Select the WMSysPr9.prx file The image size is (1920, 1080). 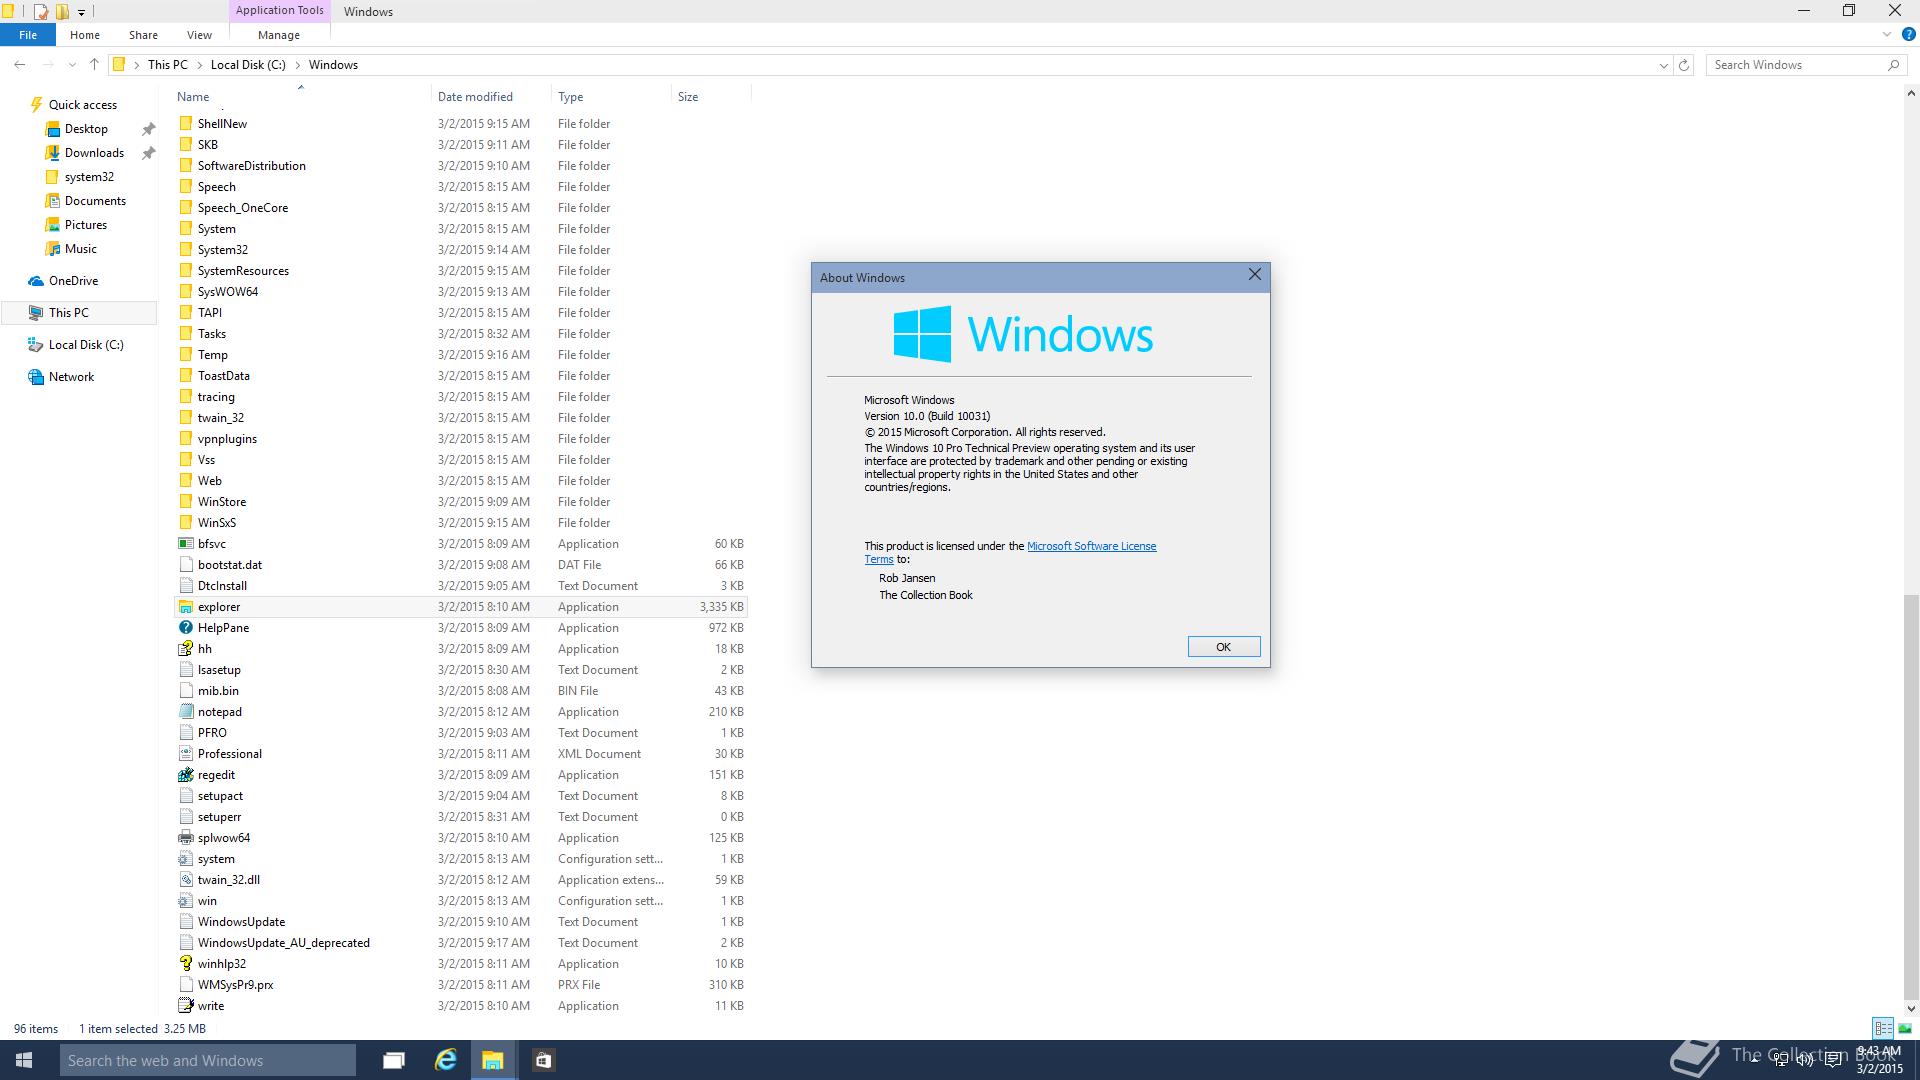460,985
